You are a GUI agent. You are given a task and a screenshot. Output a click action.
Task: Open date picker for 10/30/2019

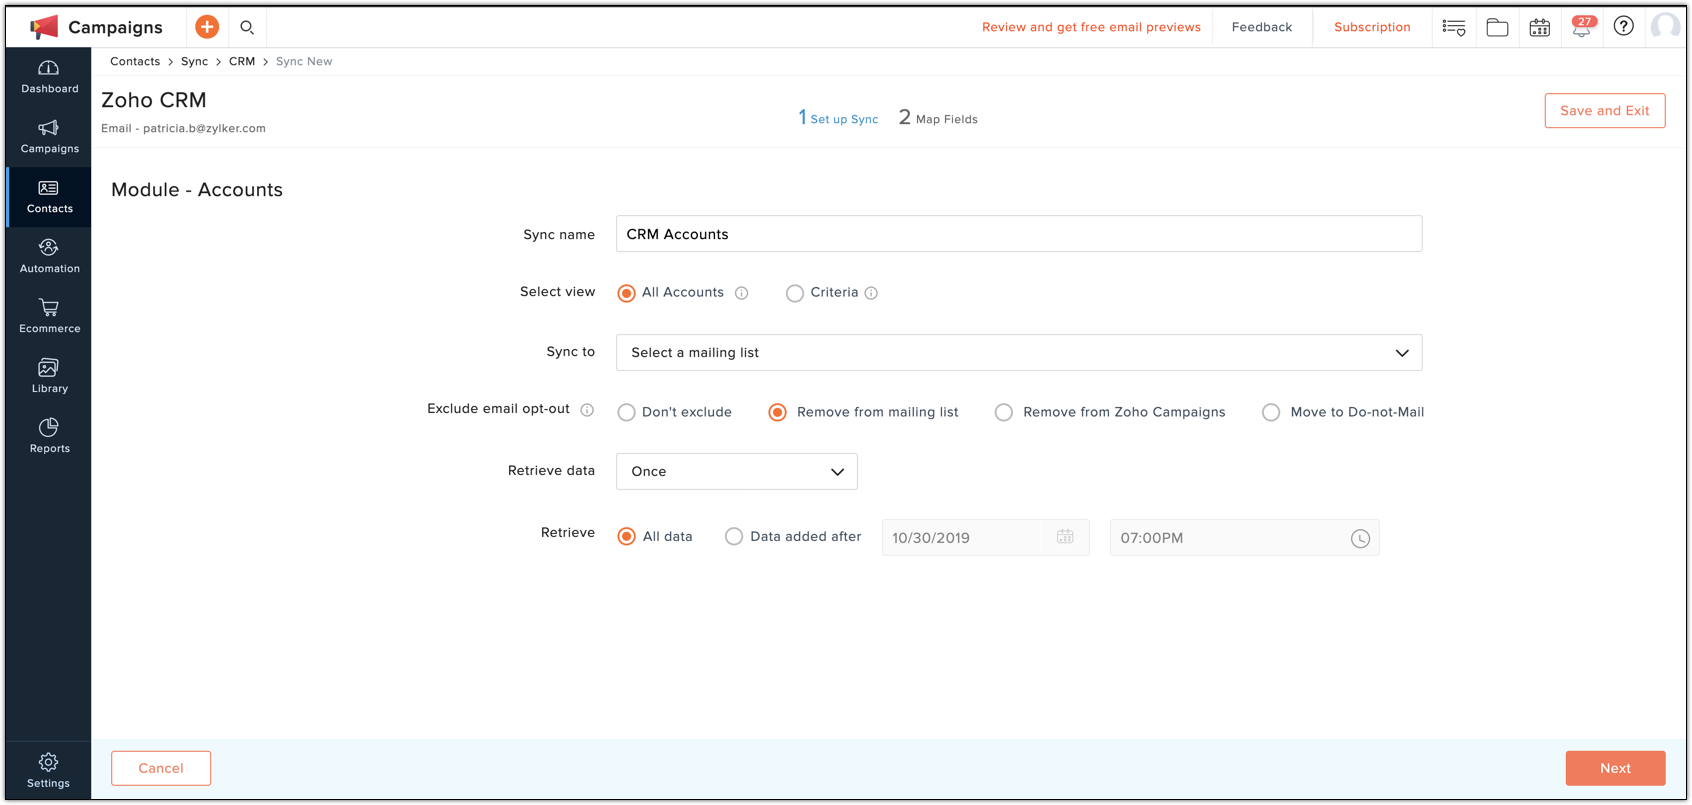pyautogui.click(x=1065, y=537)
